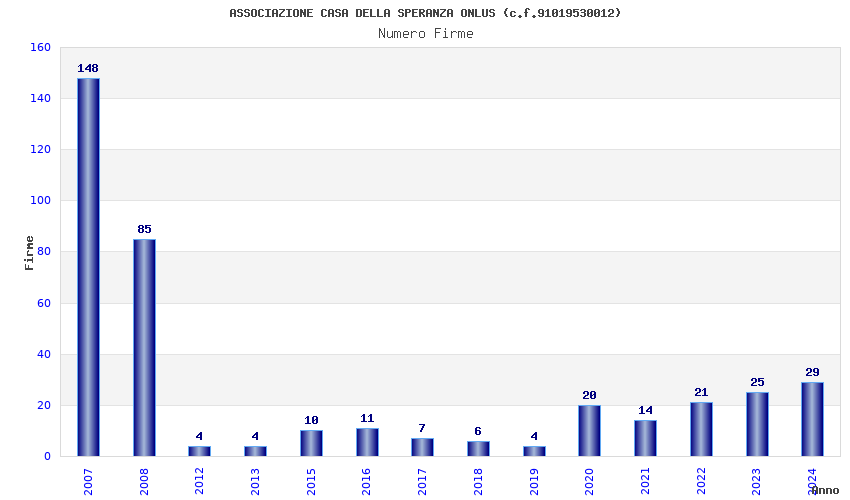Image resolution: width=850 pixels, height=500 pixels.
Task: Click the x-axis year label 2012
Action: point(199,482)
